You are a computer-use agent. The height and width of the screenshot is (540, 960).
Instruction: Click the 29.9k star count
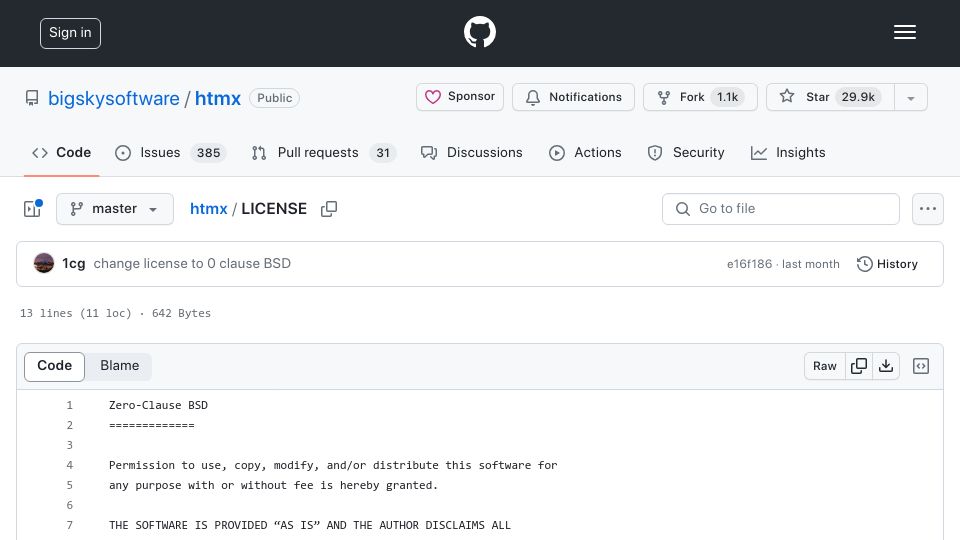858,97
